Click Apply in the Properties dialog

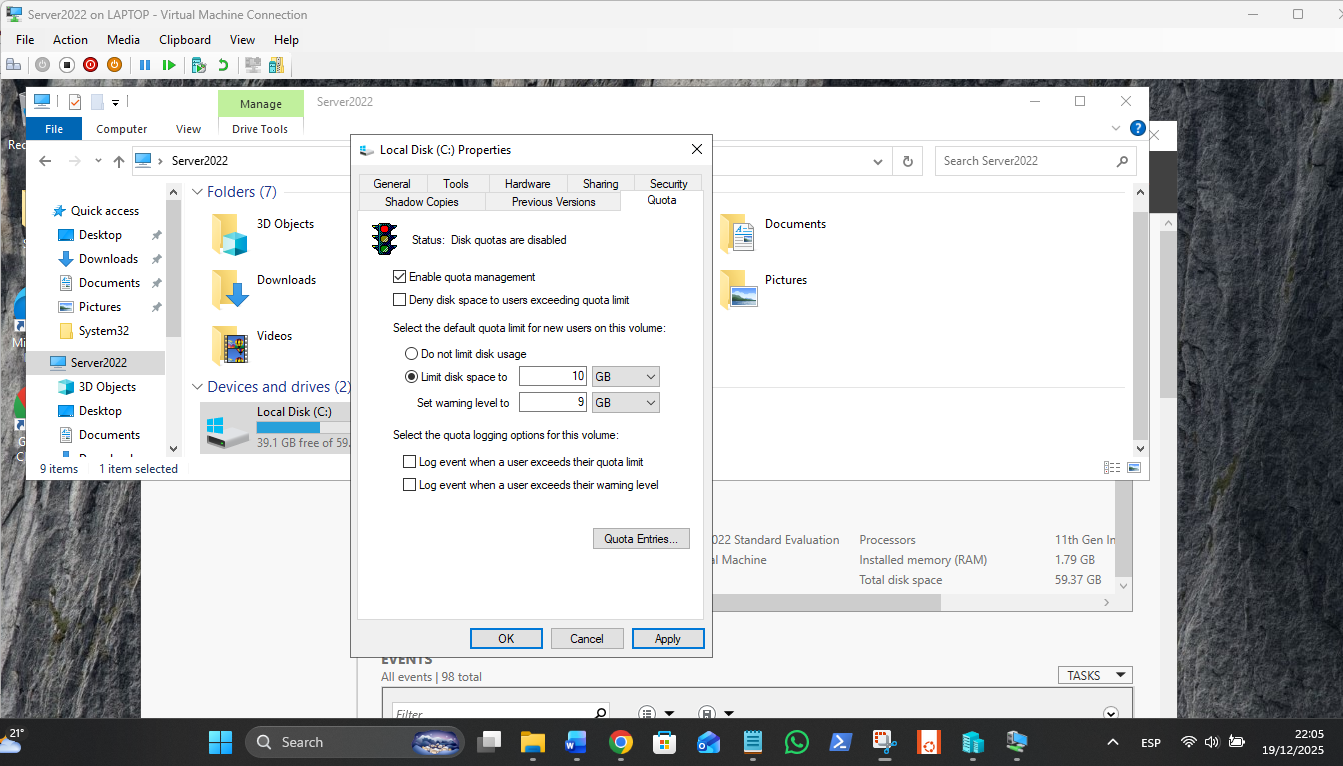tap(667, 639)
